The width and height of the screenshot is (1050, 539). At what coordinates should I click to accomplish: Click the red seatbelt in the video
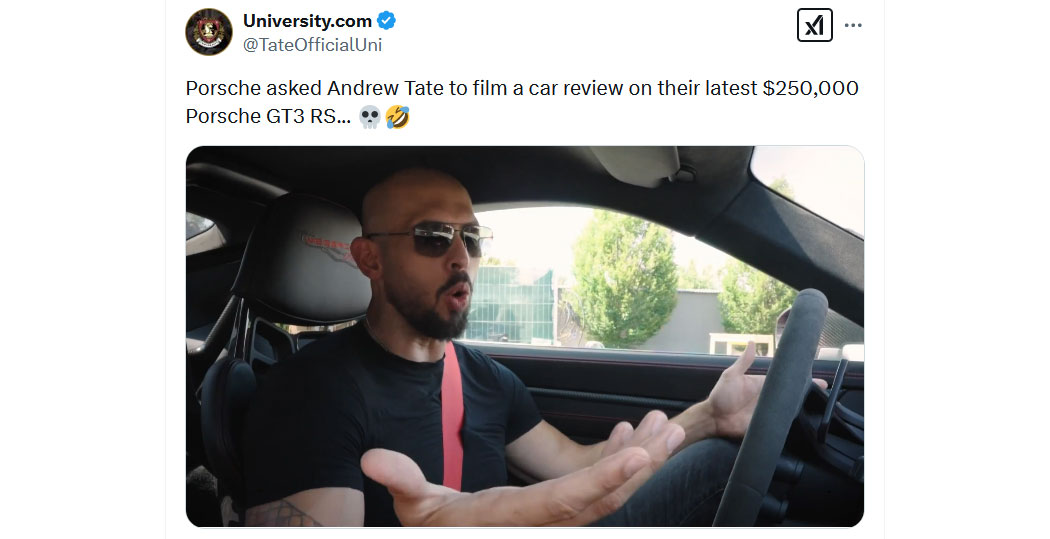click(452, 416)
